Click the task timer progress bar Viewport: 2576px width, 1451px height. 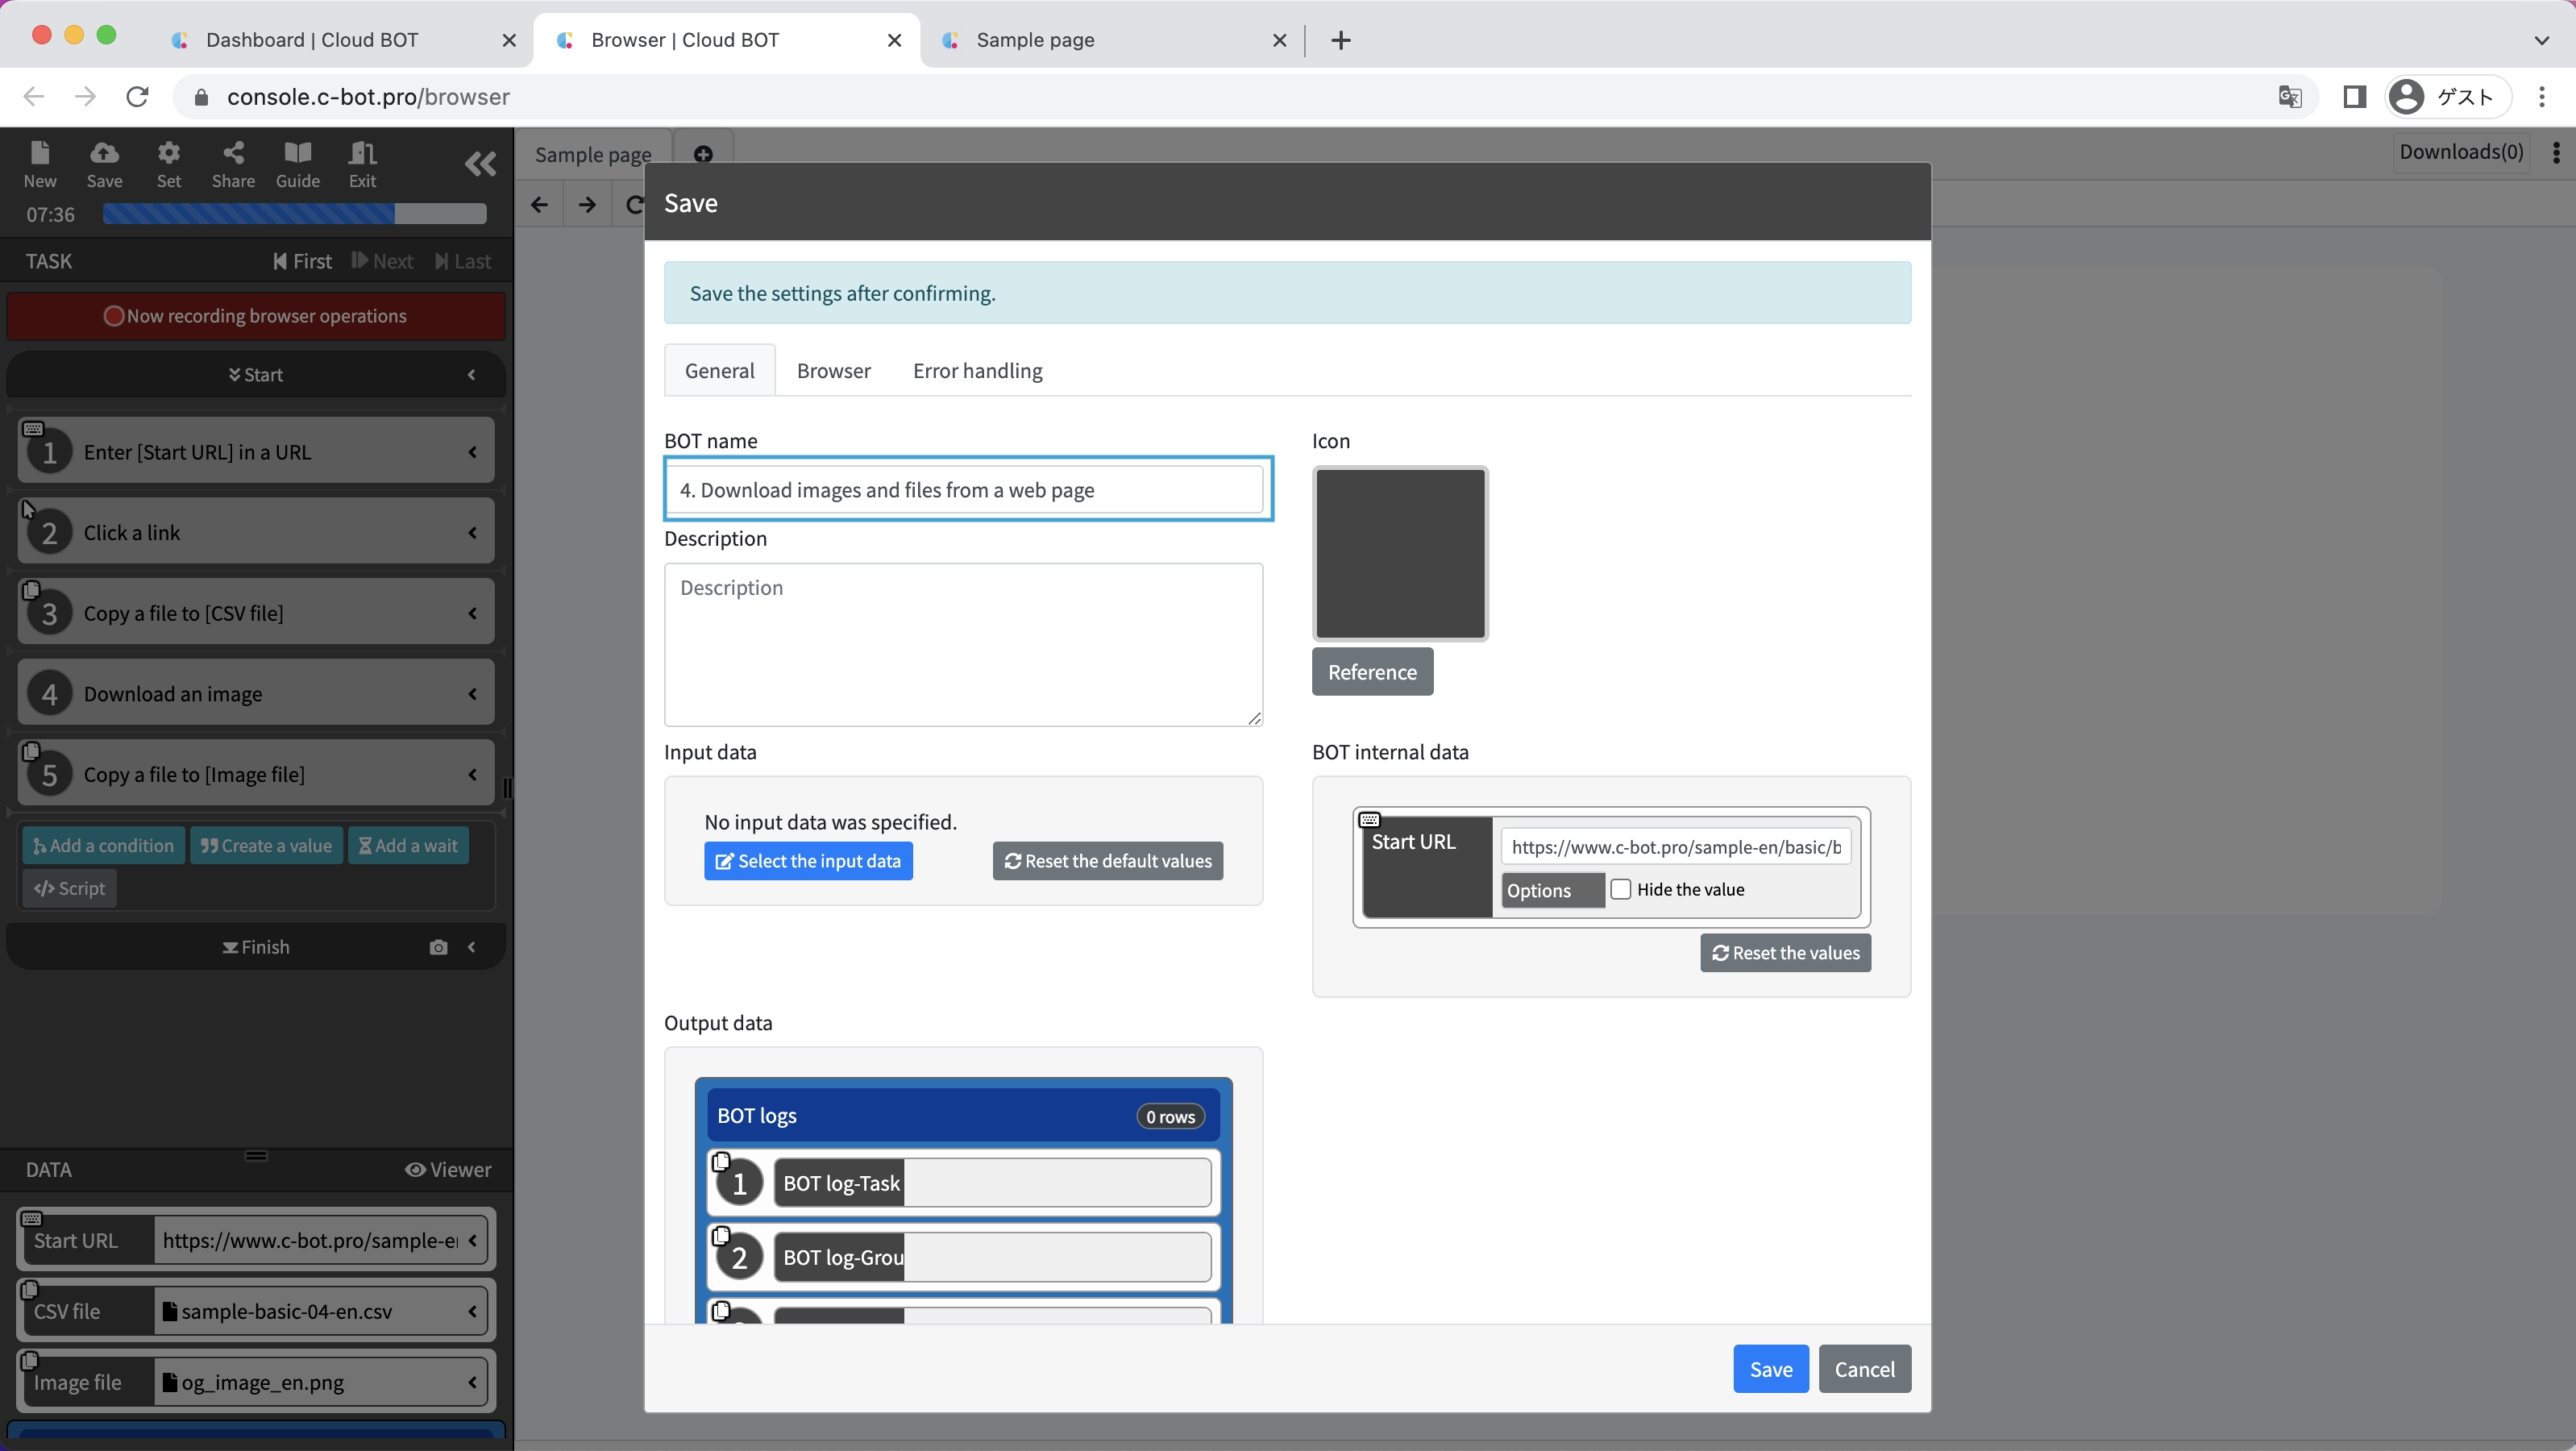click(294, 214)
